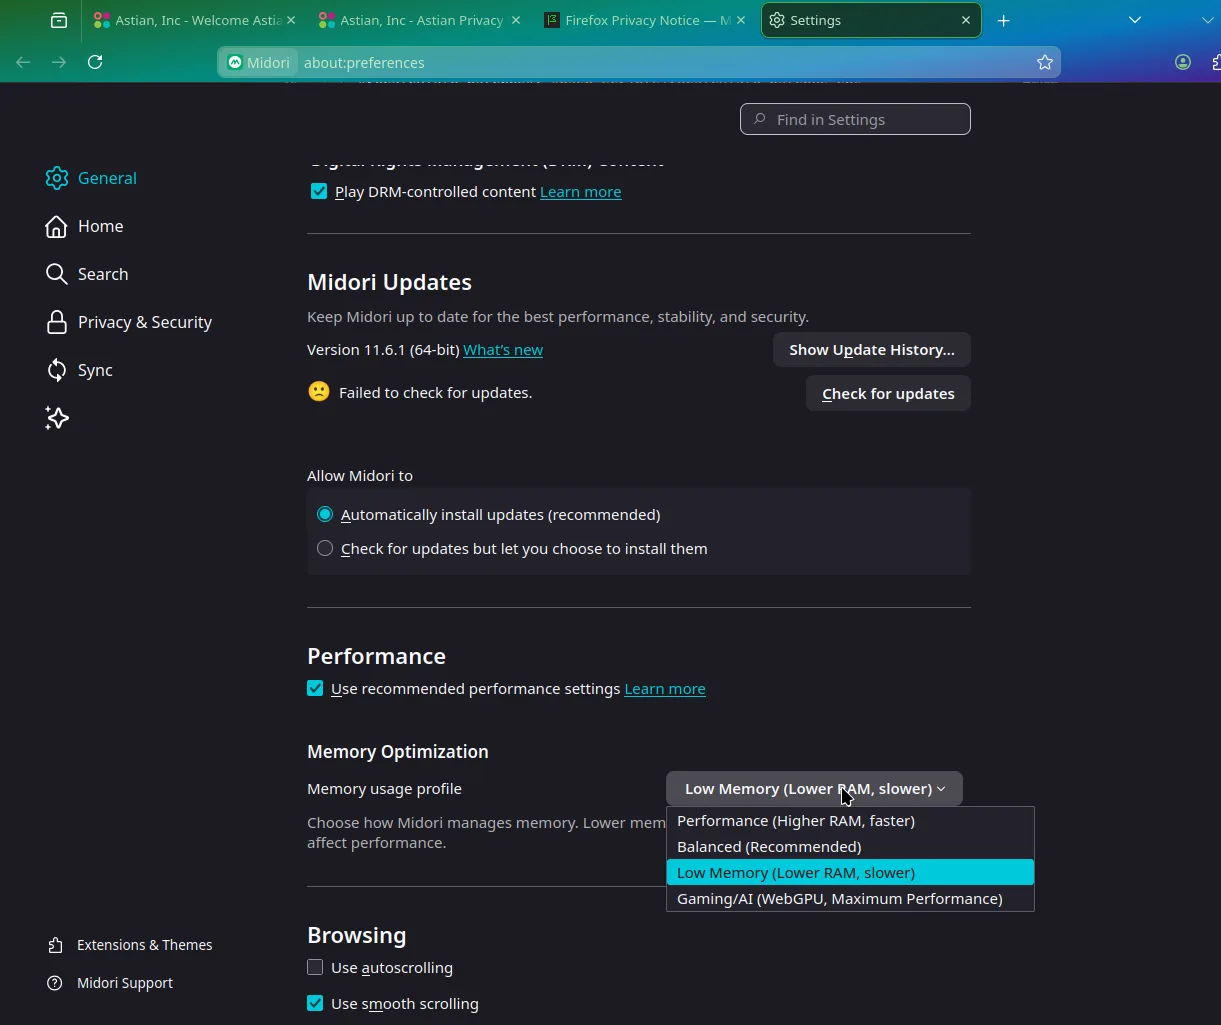Select the Settings tab
The width and height of the screenshot is (1221, 1025).
(x=871, y=20)
